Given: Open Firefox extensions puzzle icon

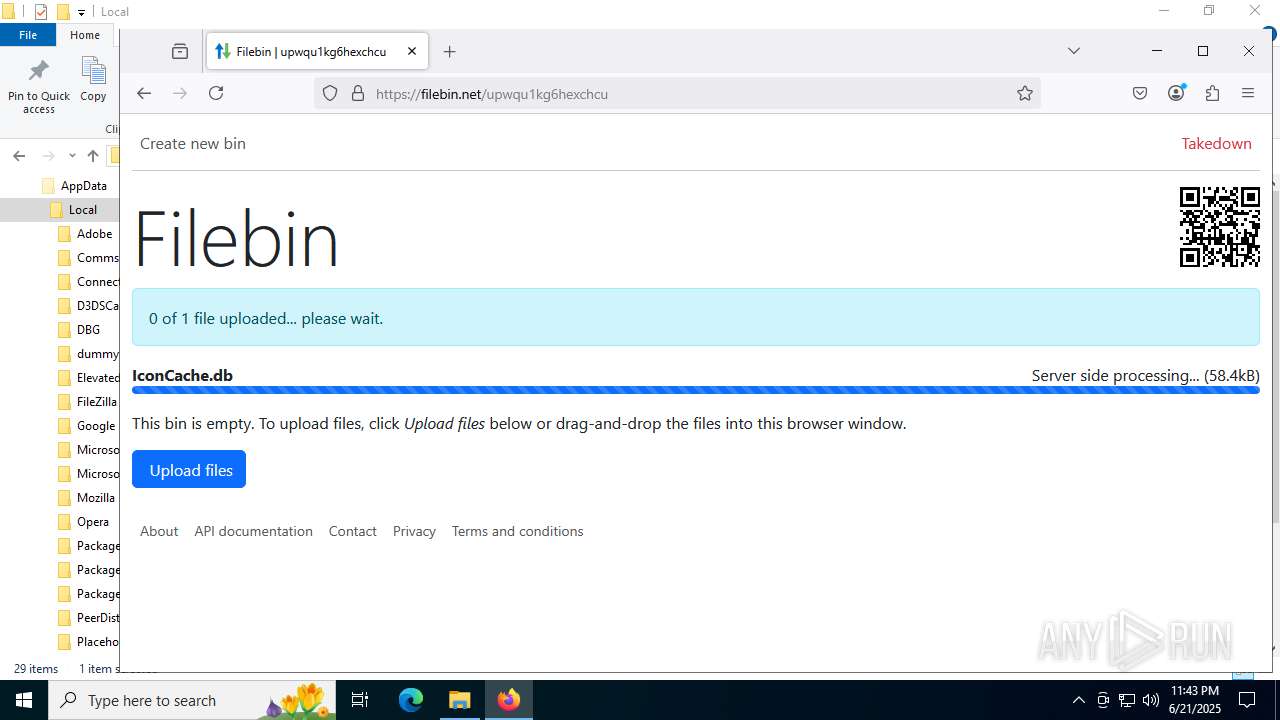Looking at the screenshot, I should [x=1212, y=93].
